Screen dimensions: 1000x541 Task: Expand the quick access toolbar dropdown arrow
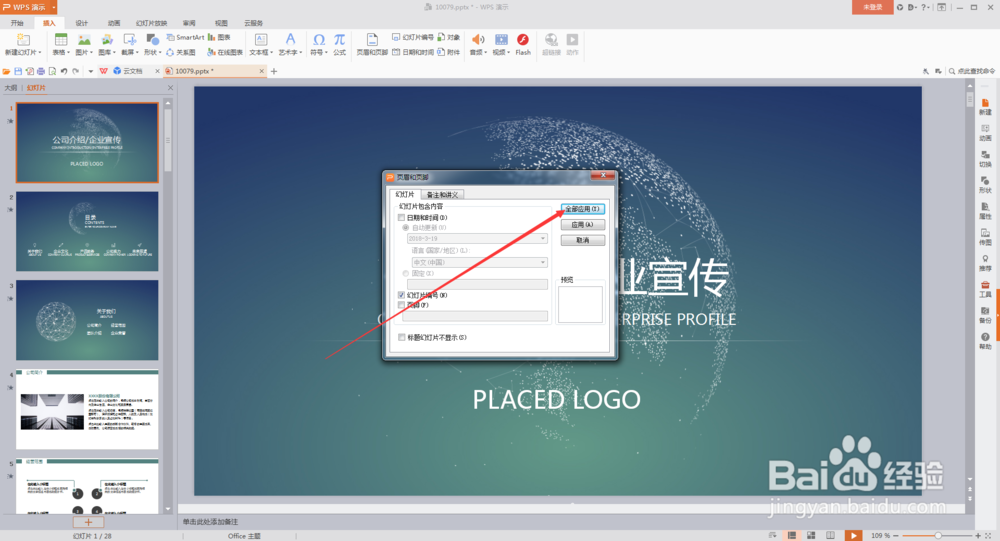[x=91, y=71]
